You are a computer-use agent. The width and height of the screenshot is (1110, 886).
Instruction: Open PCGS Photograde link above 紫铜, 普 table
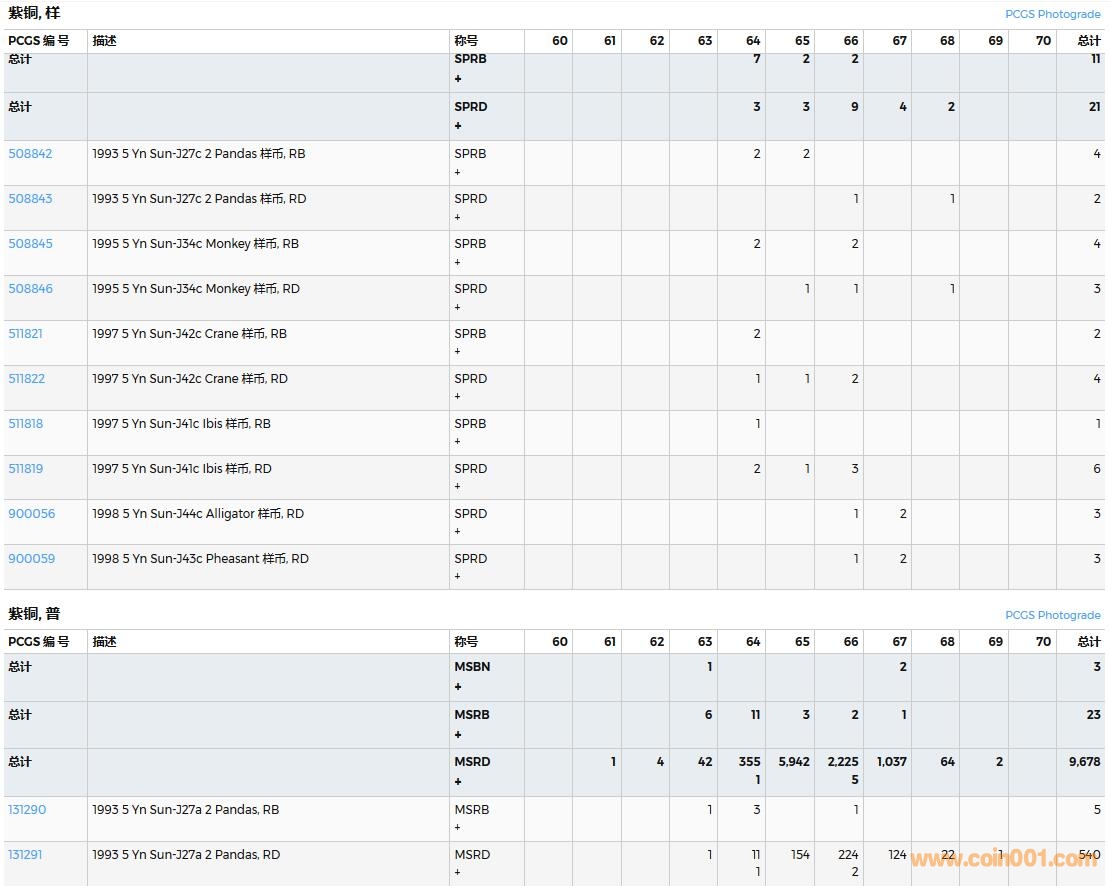pos(1052,616)
